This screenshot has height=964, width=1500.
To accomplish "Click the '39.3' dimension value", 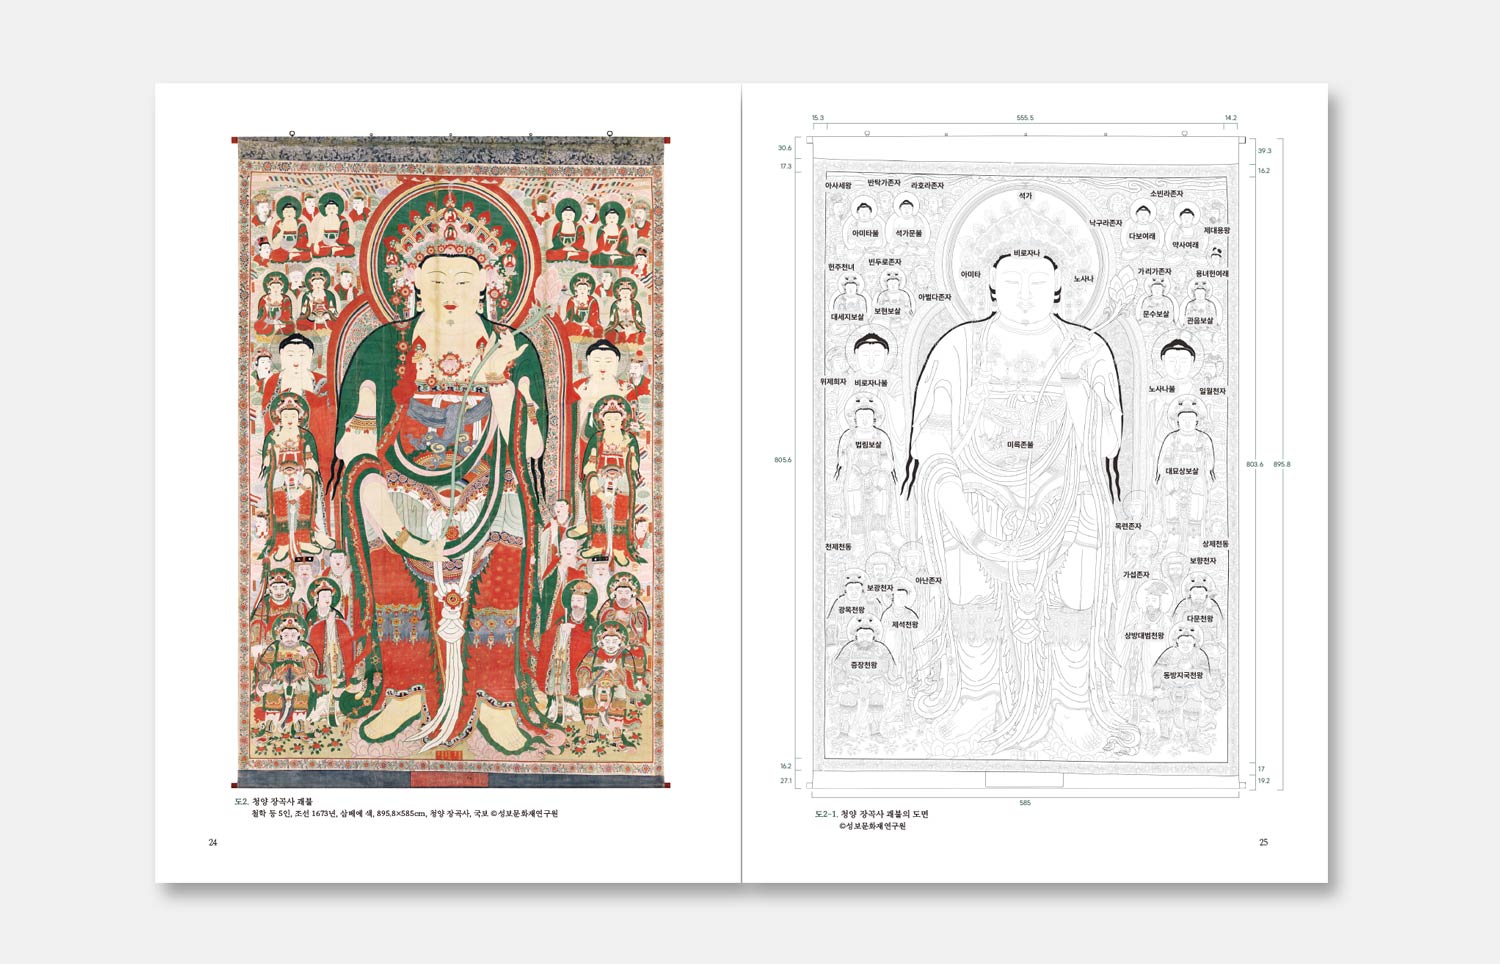I will [x=1264, y=151].
